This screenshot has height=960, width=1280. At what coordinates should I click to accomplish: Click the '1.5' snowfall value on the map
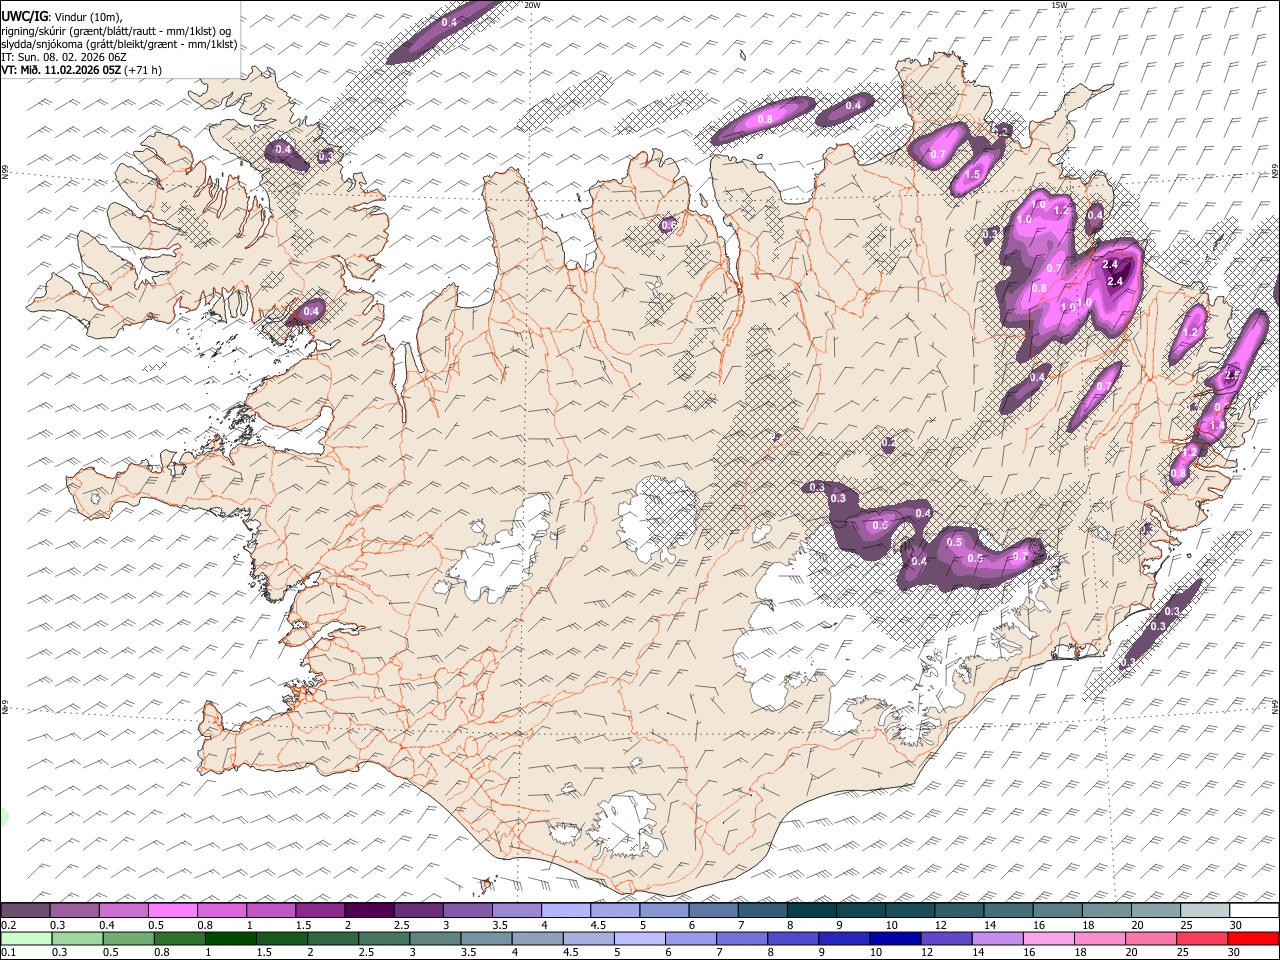point(973,175)
